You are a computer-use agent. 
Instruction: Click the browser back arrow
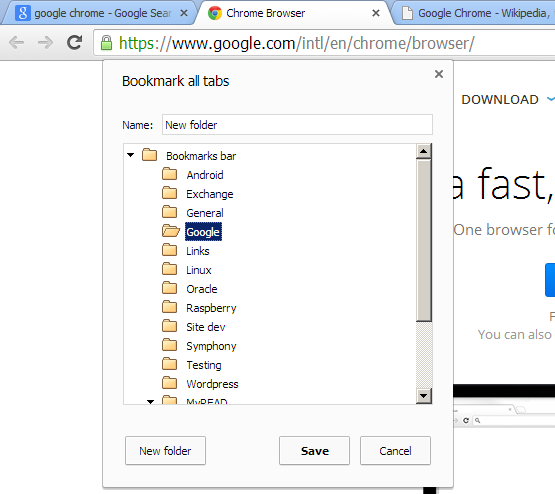pos(16,43)
